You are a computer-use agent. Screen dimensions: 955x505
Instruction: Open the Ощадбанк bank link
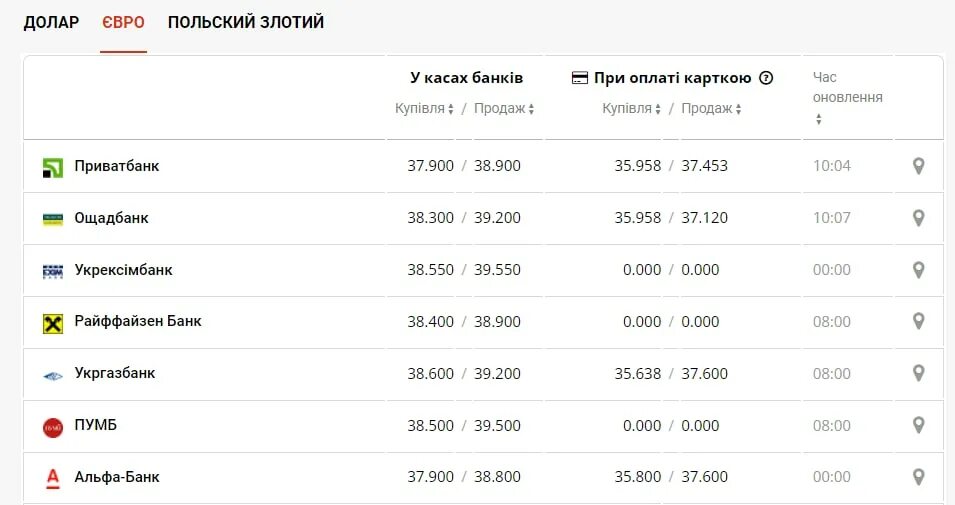tap(111, 218)
